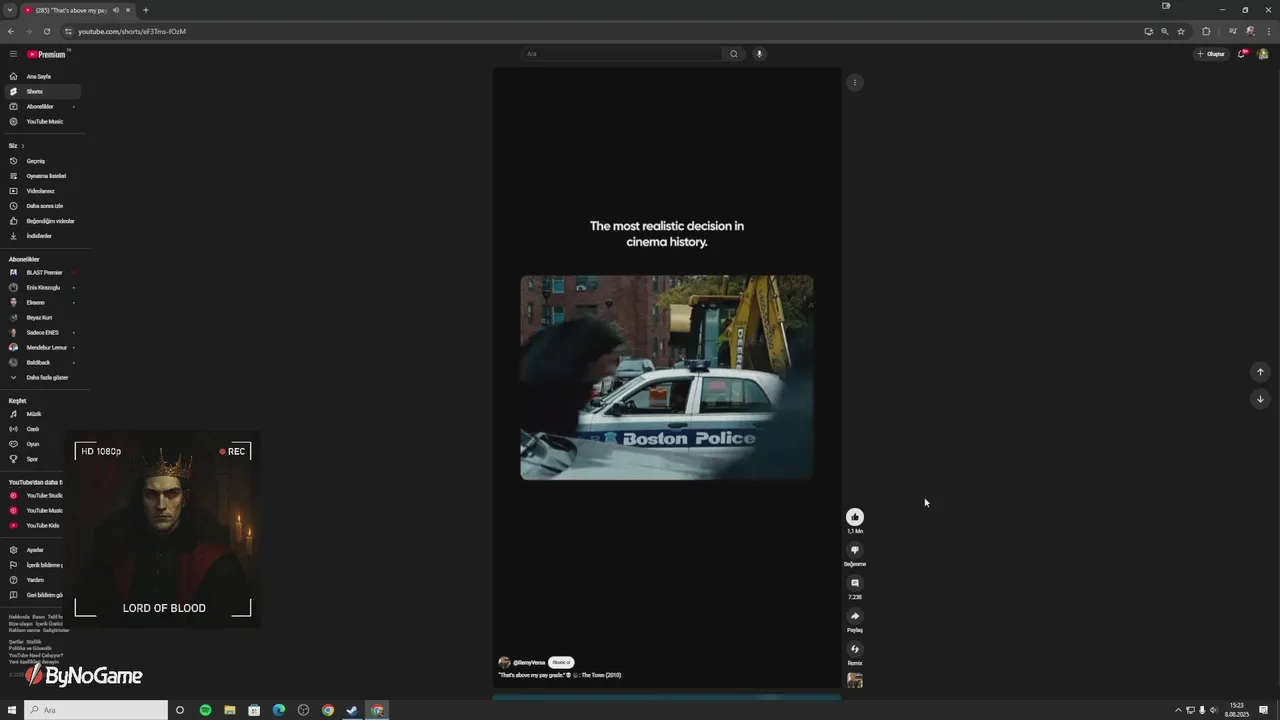1280x720 pixels.
Task: Click Oluştur create button
Action: click(1211, 54)
